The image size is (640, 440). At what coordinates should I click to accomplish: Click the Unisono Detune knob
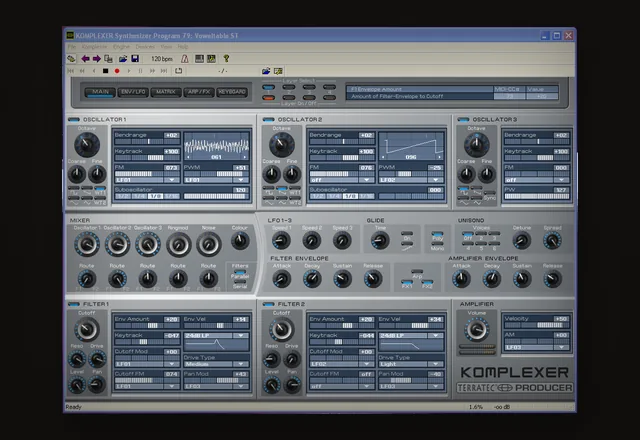coord(522,240)
